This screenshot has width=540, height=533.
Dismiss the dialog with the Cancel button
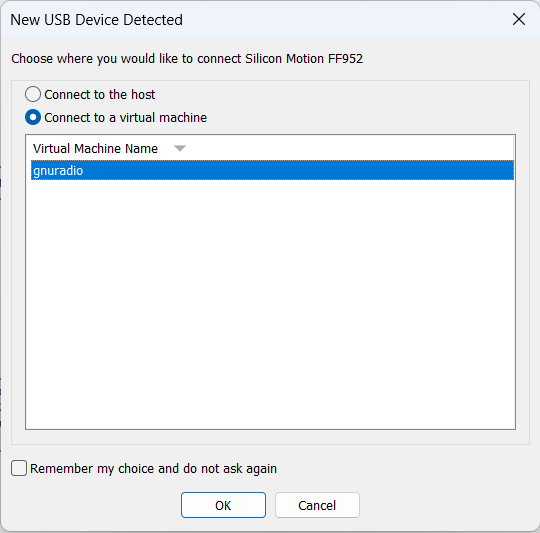click(x=317, y=505)
